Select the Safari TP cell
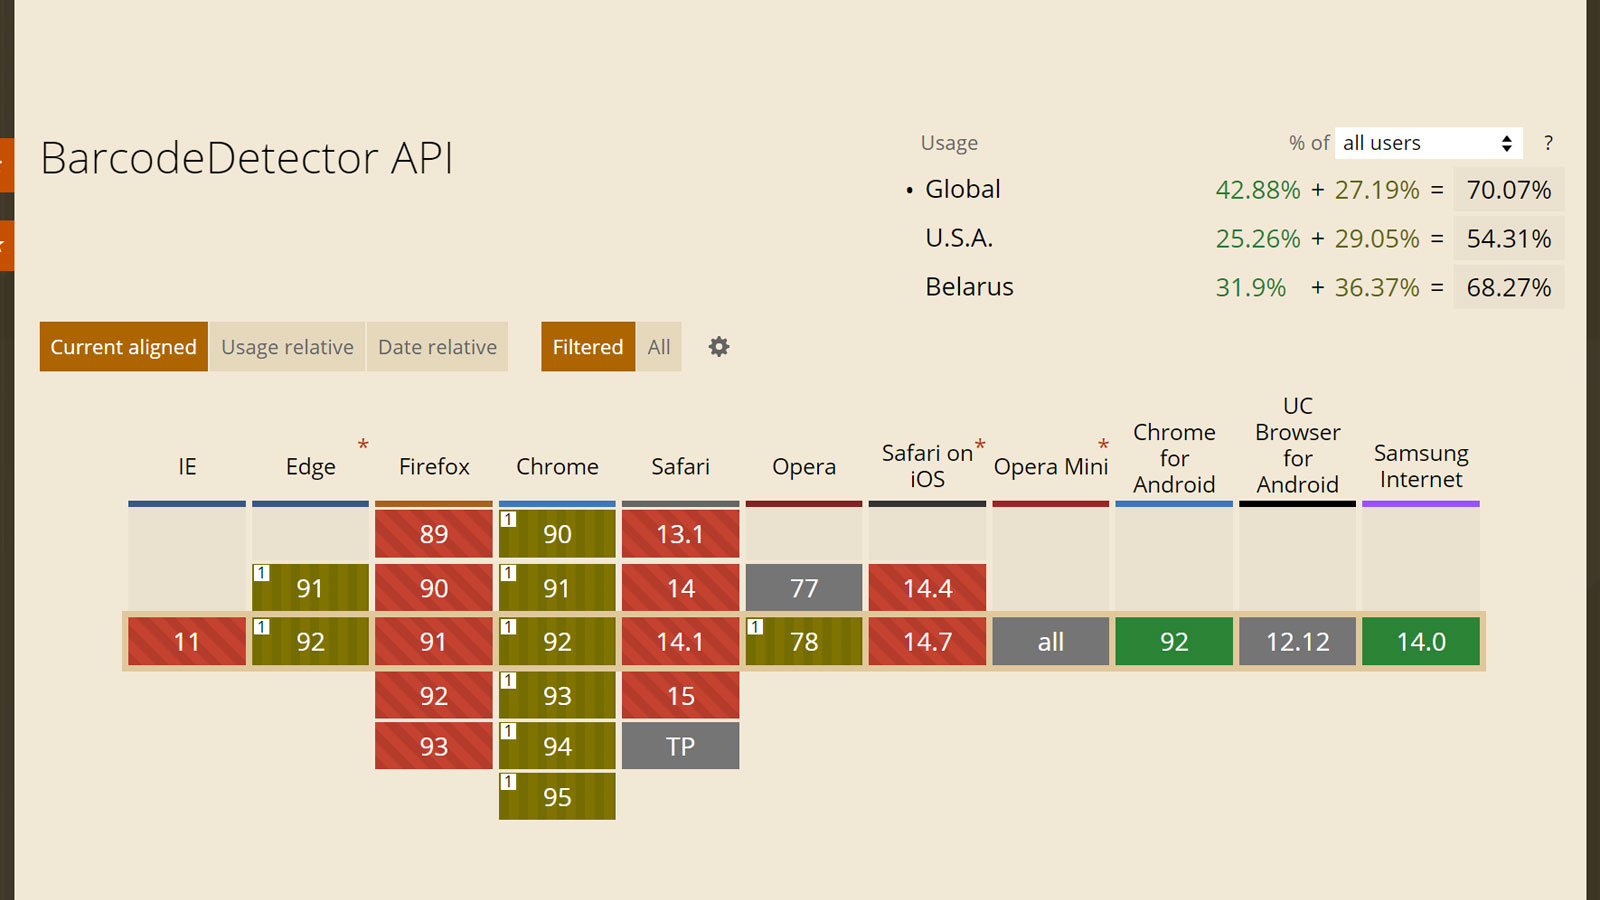This screenshot has width=1600, height=900. click(x=680, y=746)
